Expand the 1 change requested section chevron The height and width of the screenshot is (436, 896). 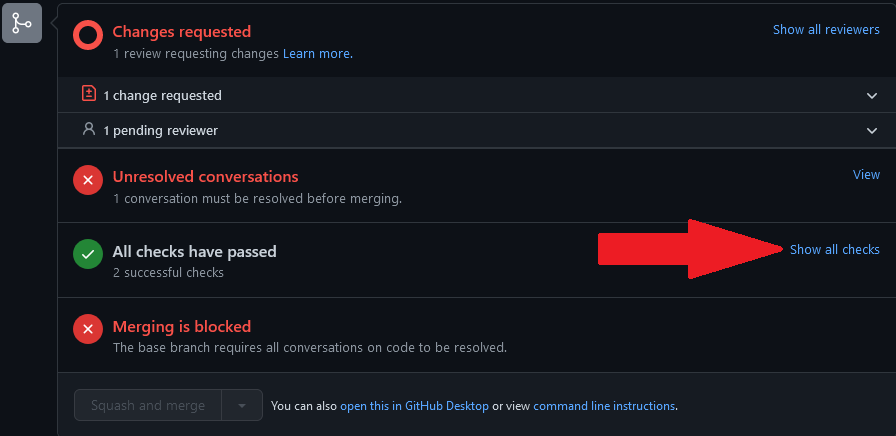[x=872, y=95]
